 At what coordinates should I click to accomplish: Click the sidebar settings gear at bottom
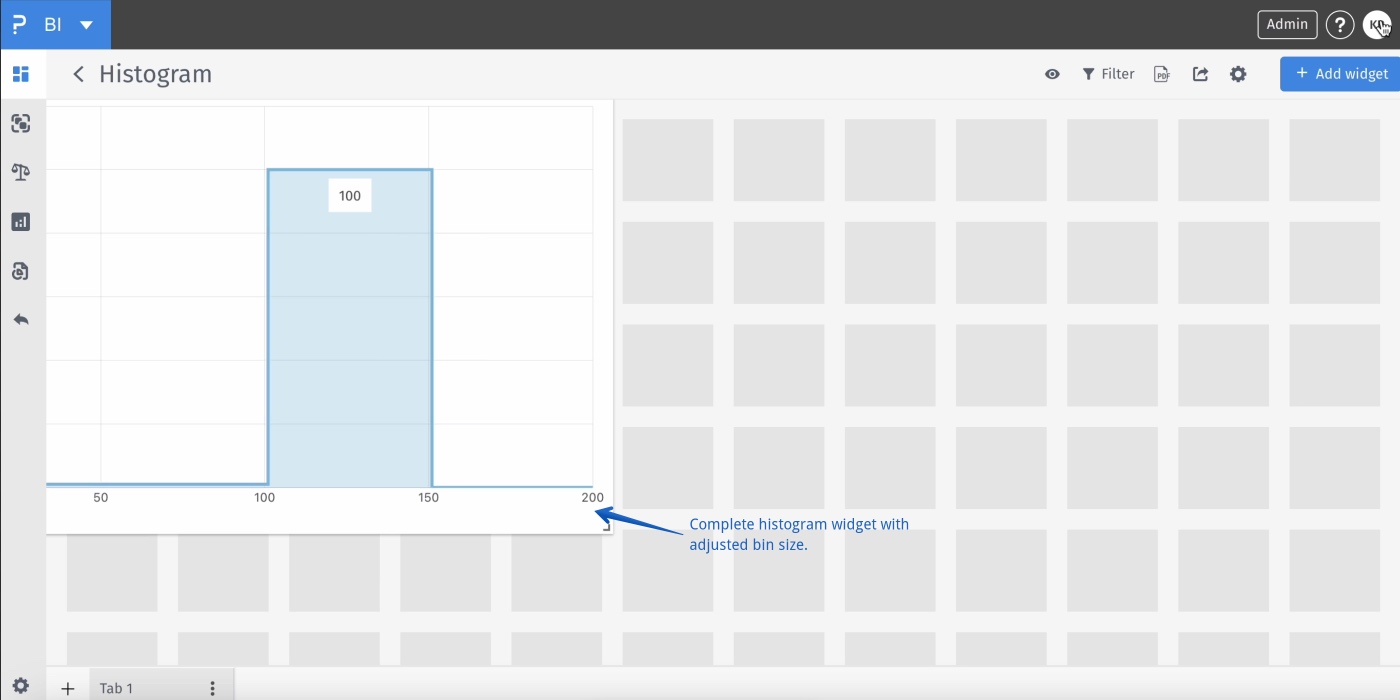(x=21, y=687)
